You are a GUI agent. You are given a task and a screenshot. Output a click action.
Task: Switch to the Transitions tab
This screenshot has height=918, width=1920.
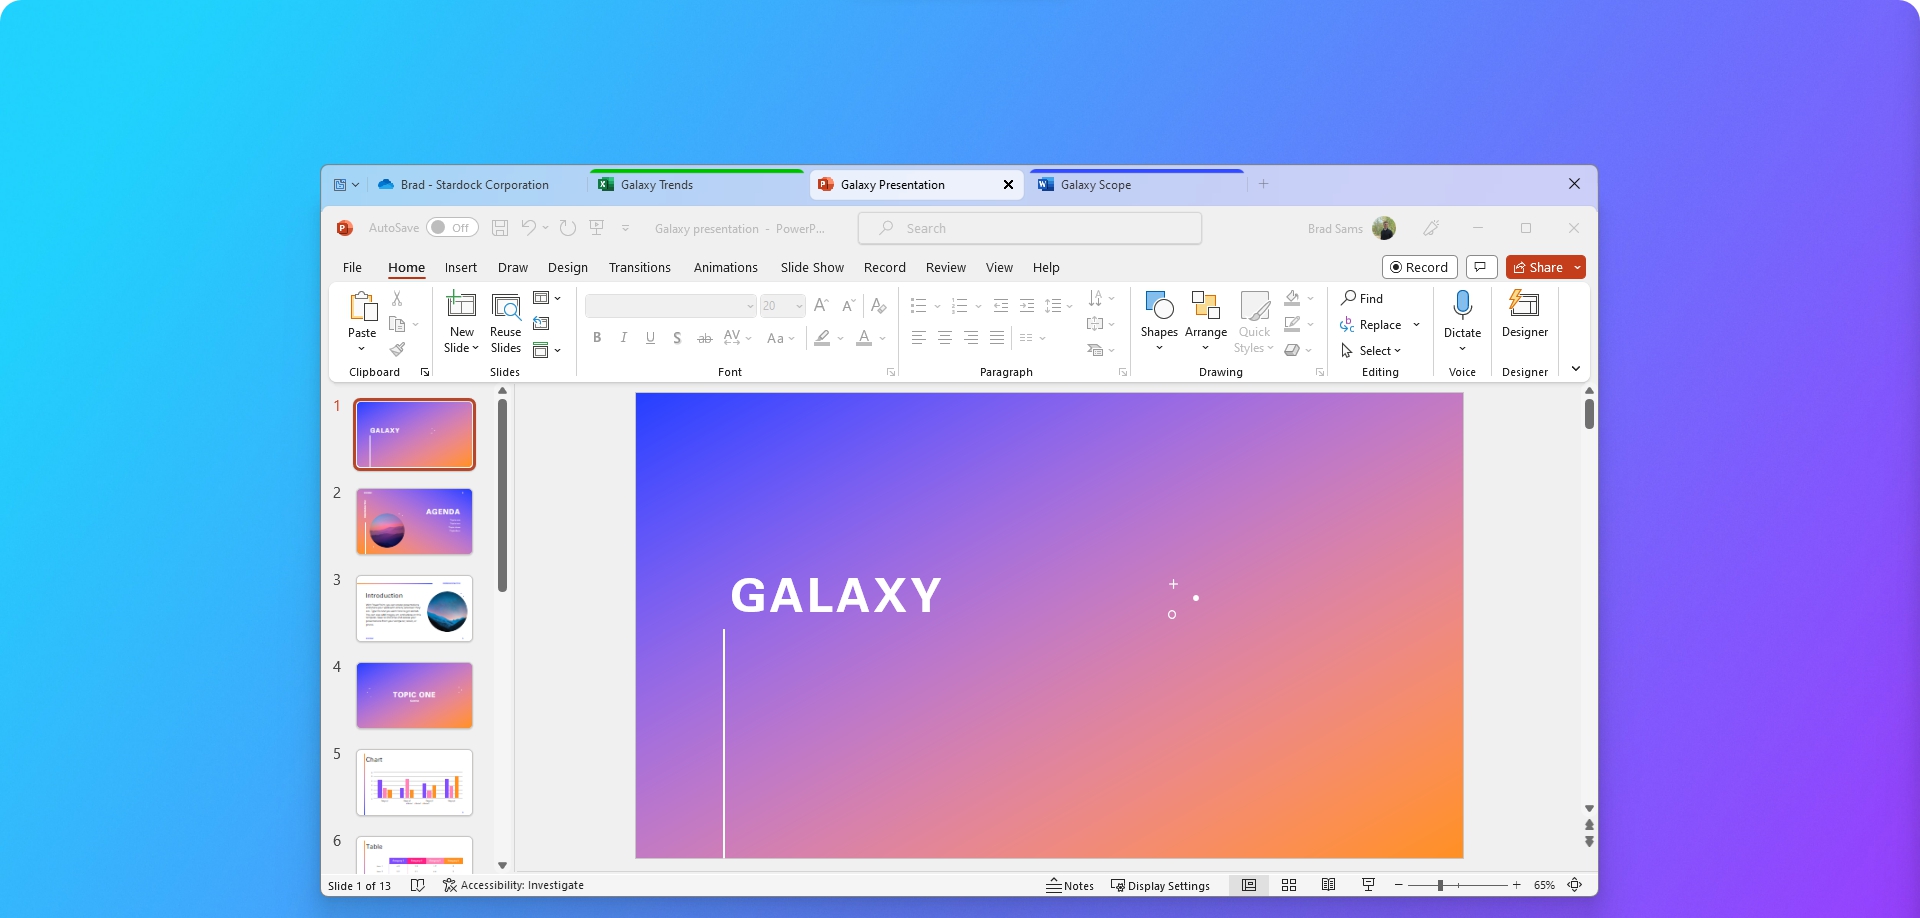point(640,267)
